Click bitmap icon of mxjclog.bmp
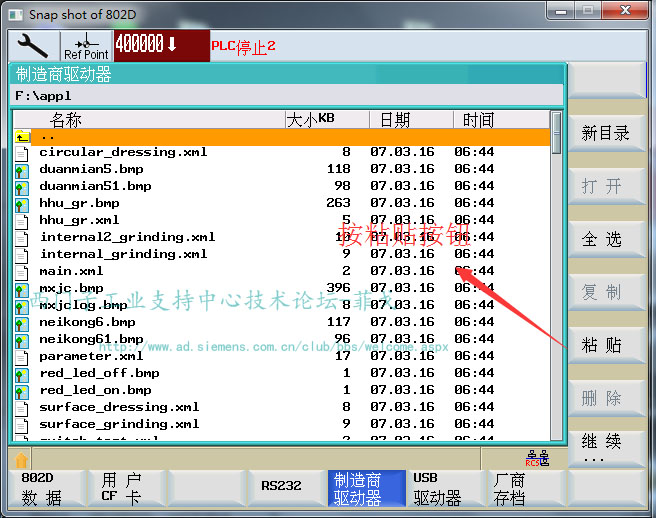 coord(22,307)
